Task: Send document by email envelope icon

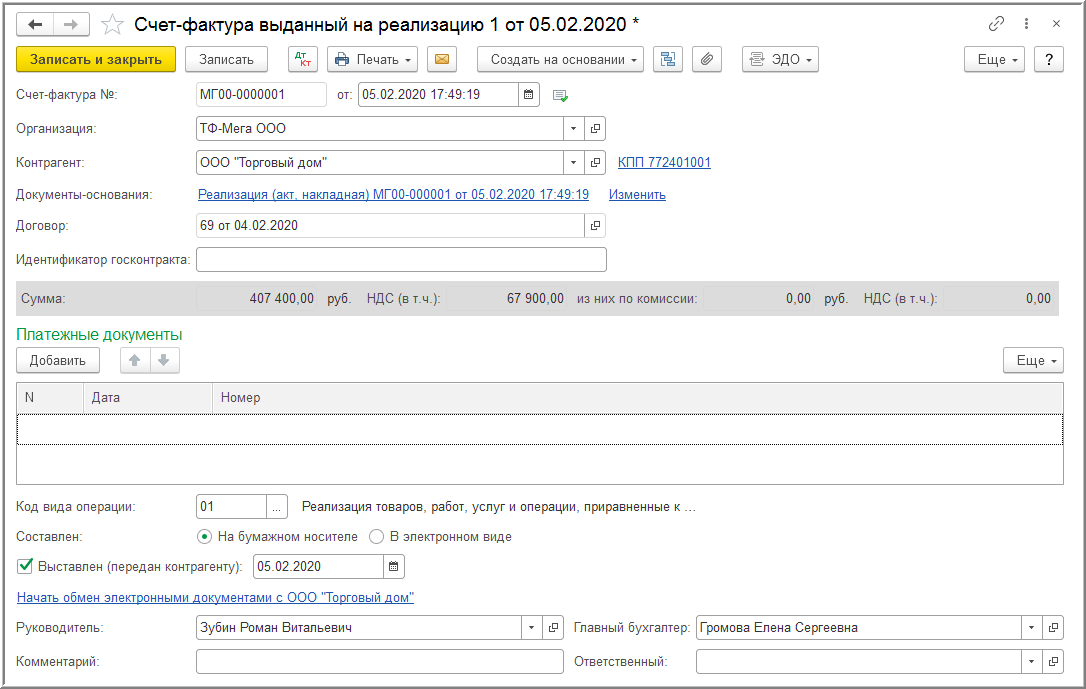Action: 442,60
